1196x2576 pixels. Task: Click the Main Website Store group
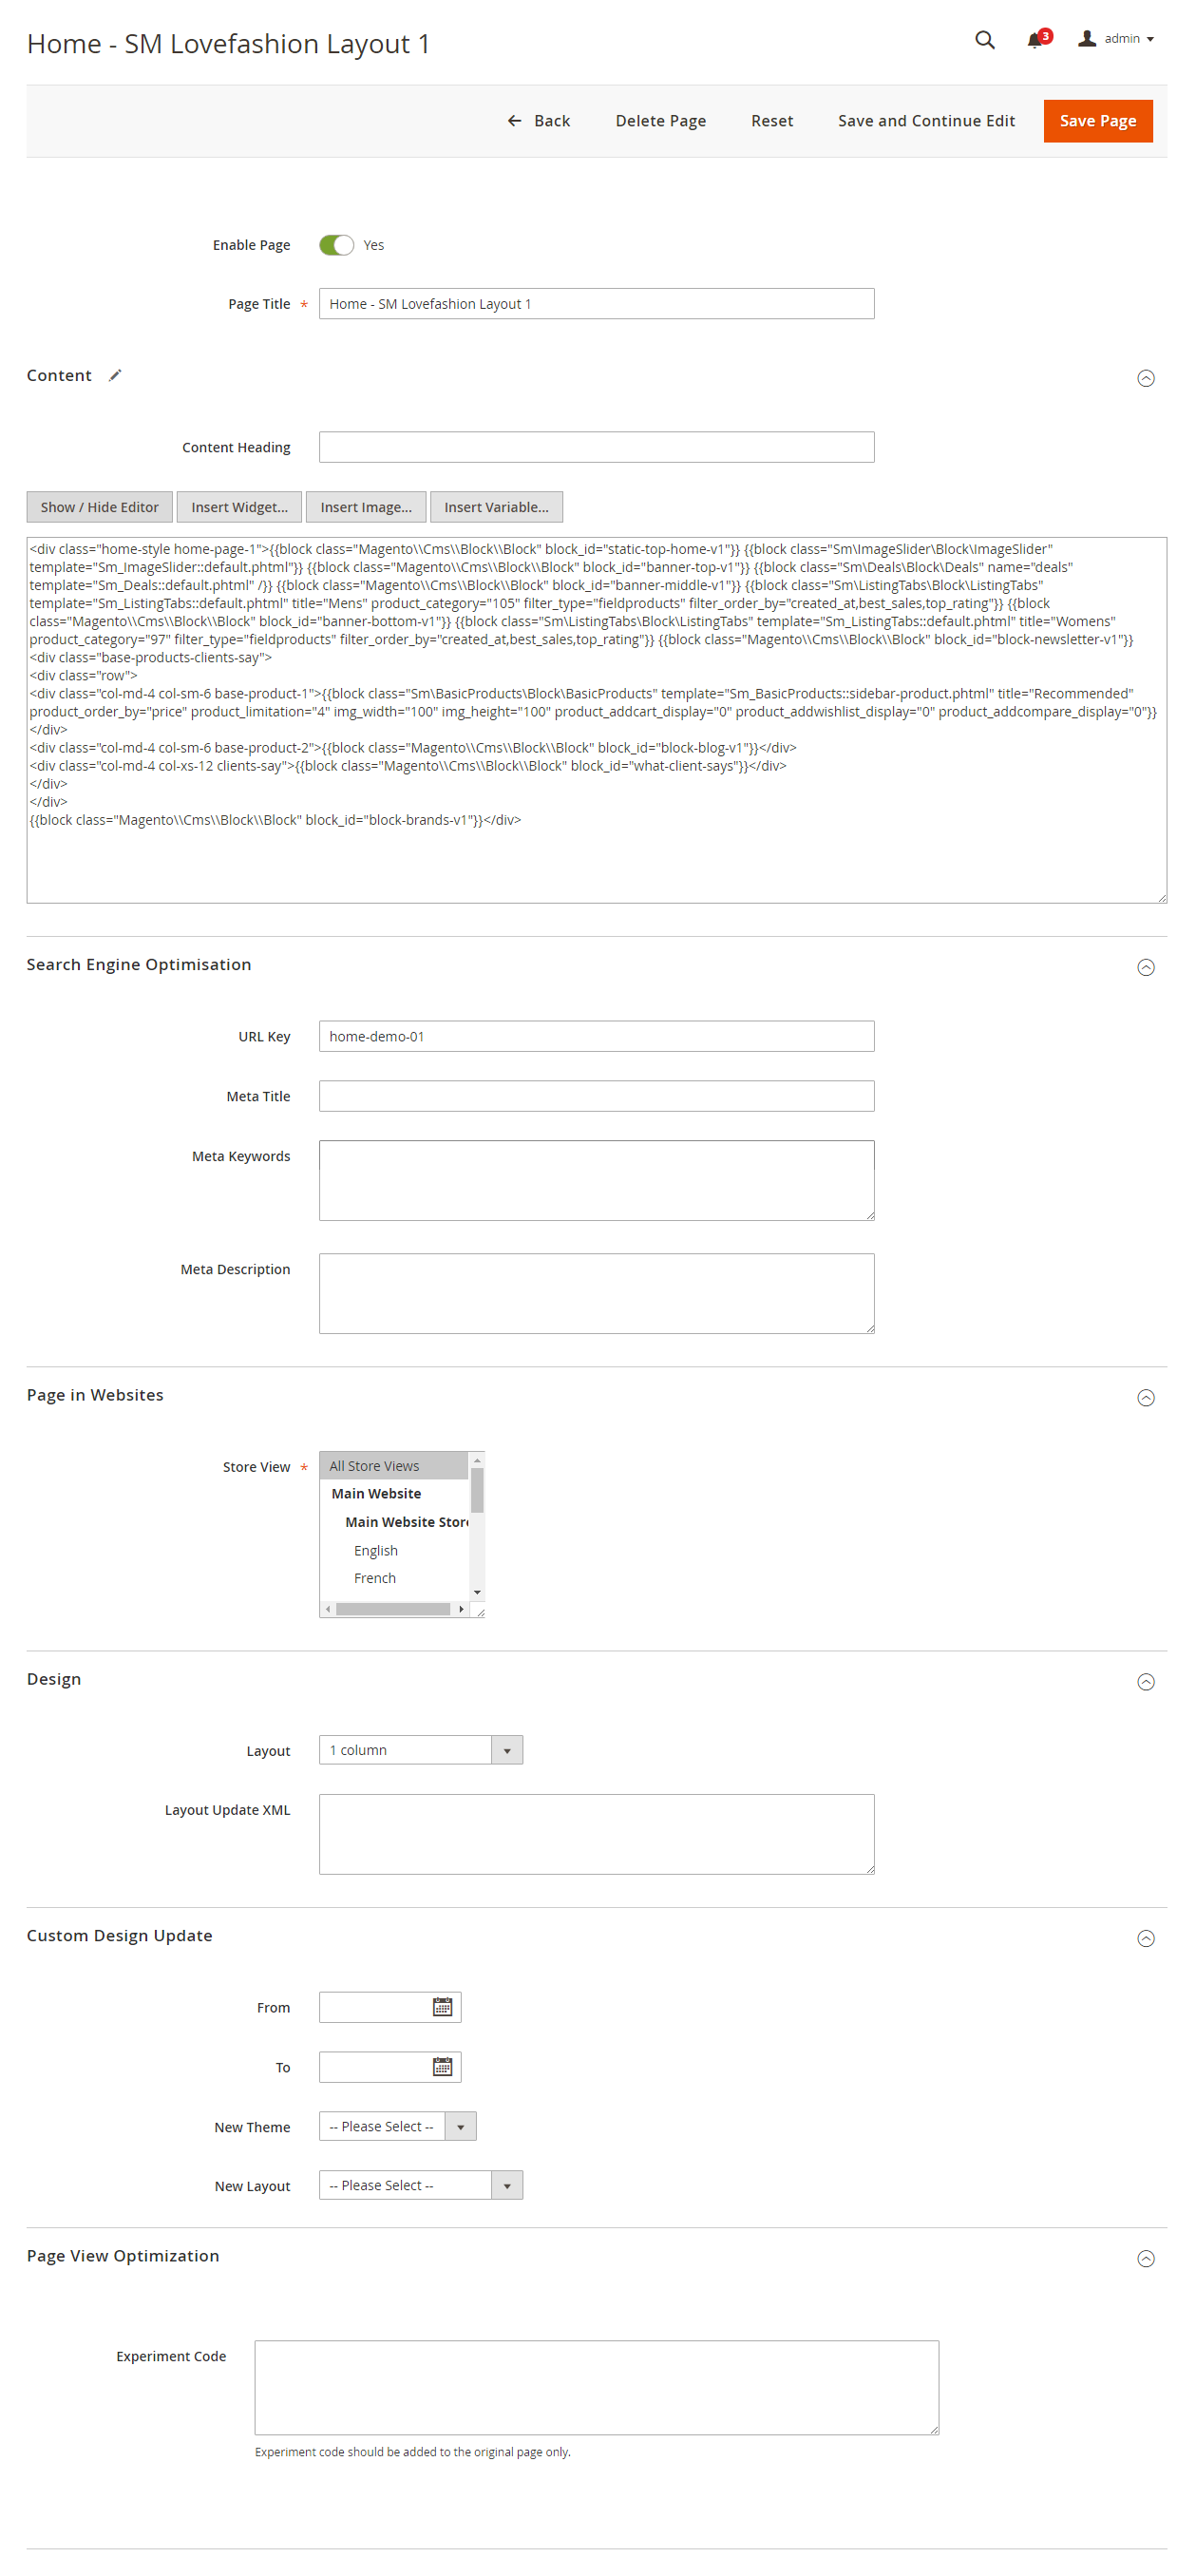pos(394,1522)
